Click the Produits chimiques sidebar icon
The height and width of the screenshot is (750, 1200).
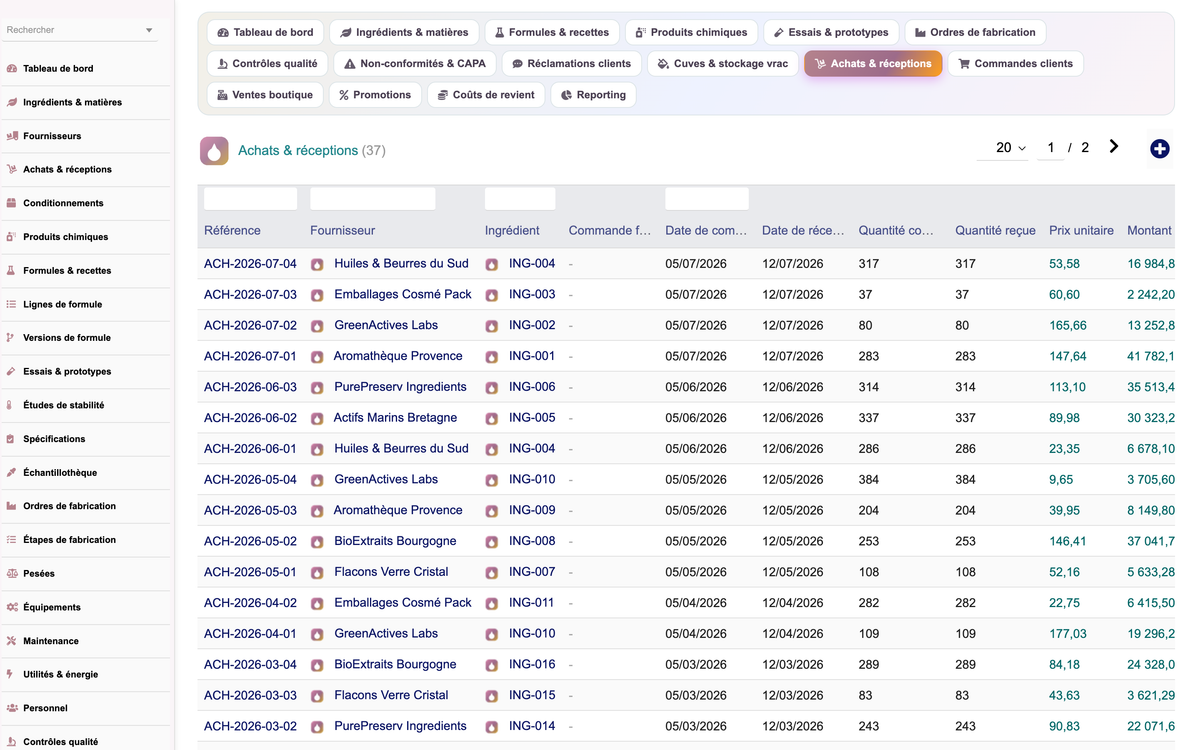coord(12,237)
